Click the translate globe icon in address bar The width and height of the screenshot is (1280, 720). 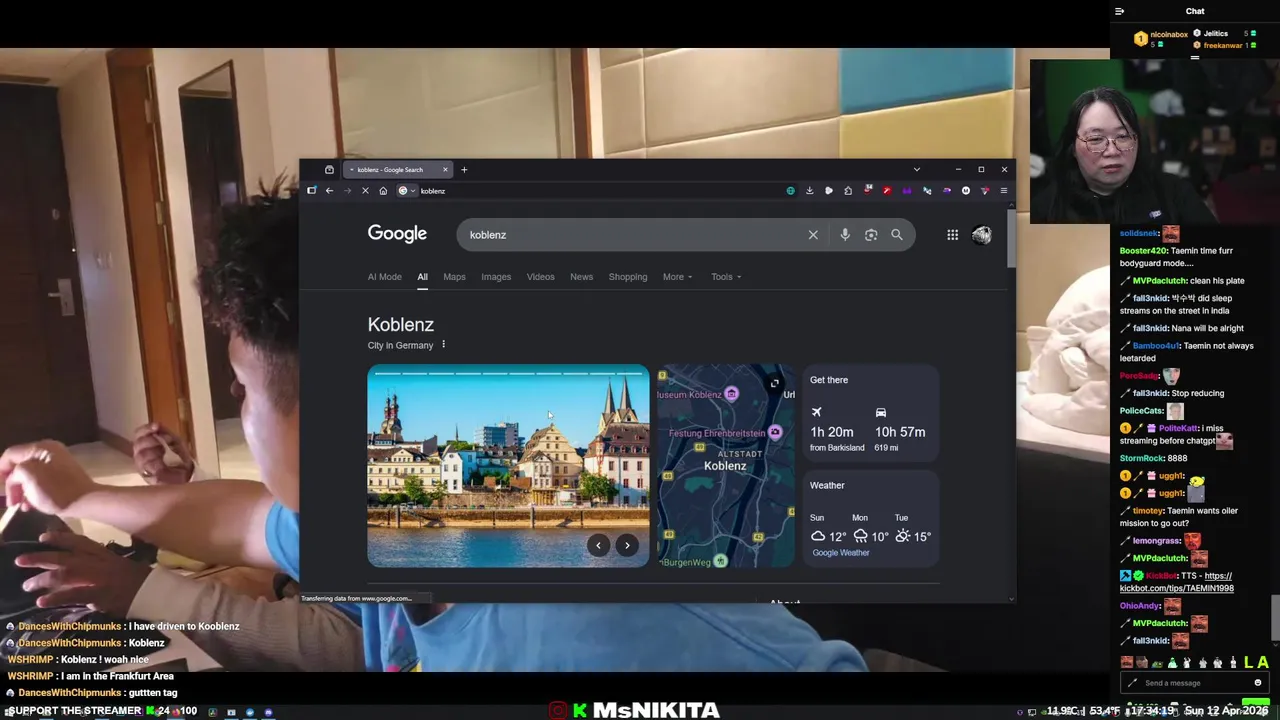pyautogui.click(x=790, y=191)
